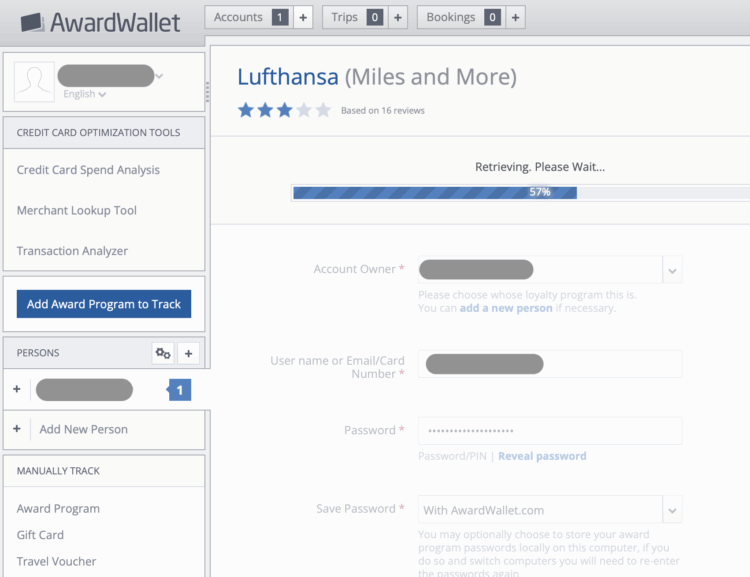Viewport: 750px width, 577px height.
Task: Open the English language selector
Action: coord(84,94)
